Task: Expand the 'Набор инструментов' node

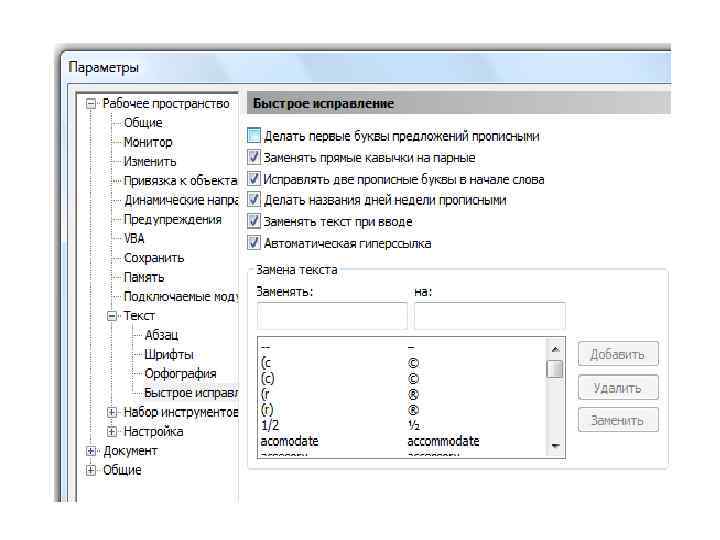Action: click(112, 412)
